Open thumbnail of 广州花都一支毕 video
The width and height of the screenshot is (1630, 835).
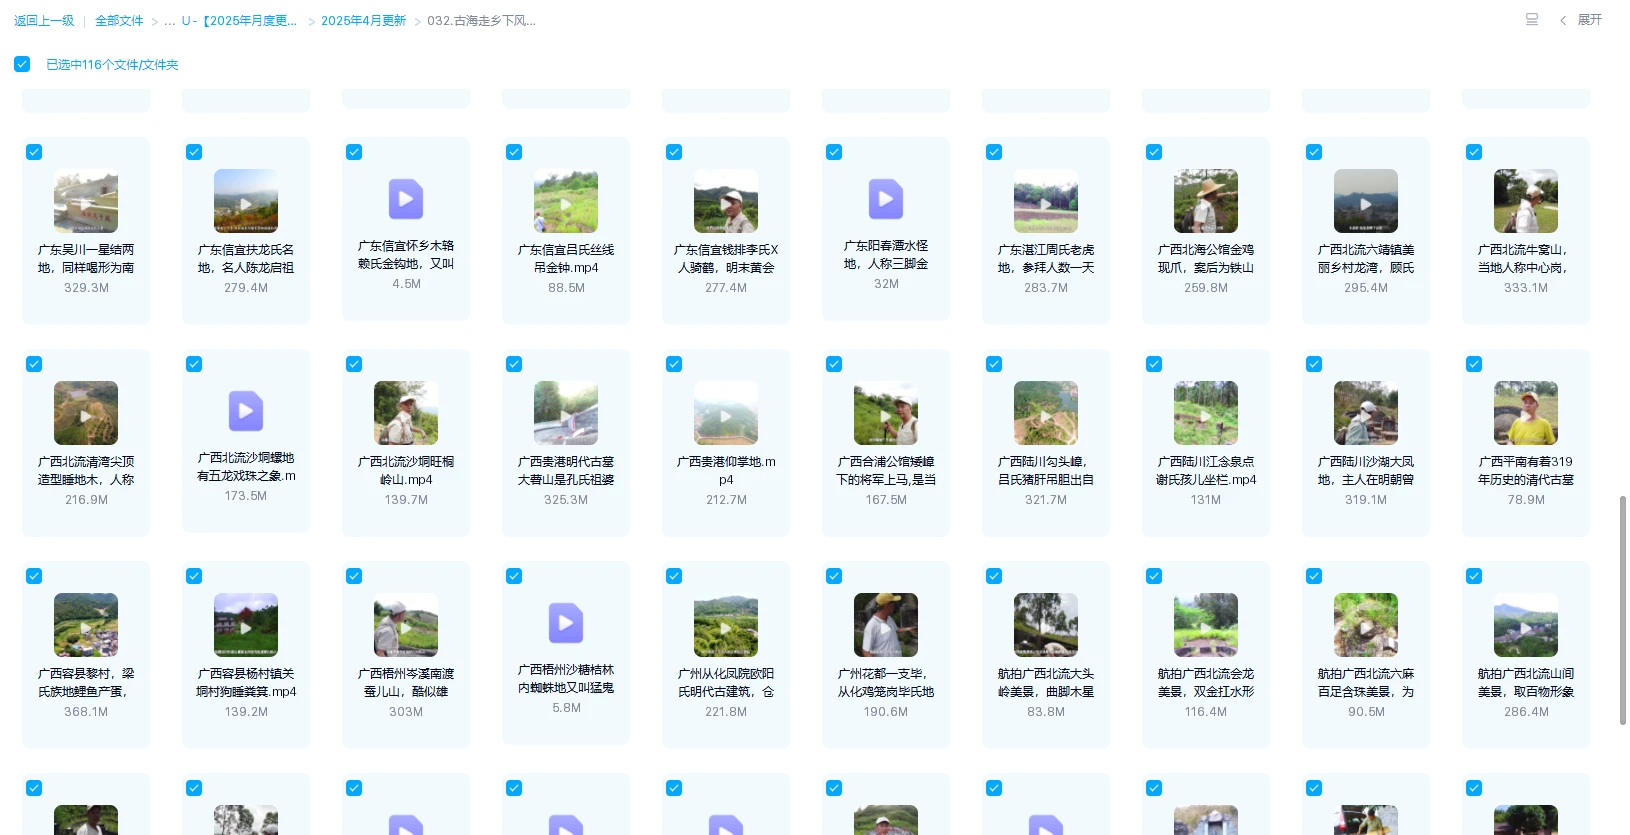click(886, 625)
